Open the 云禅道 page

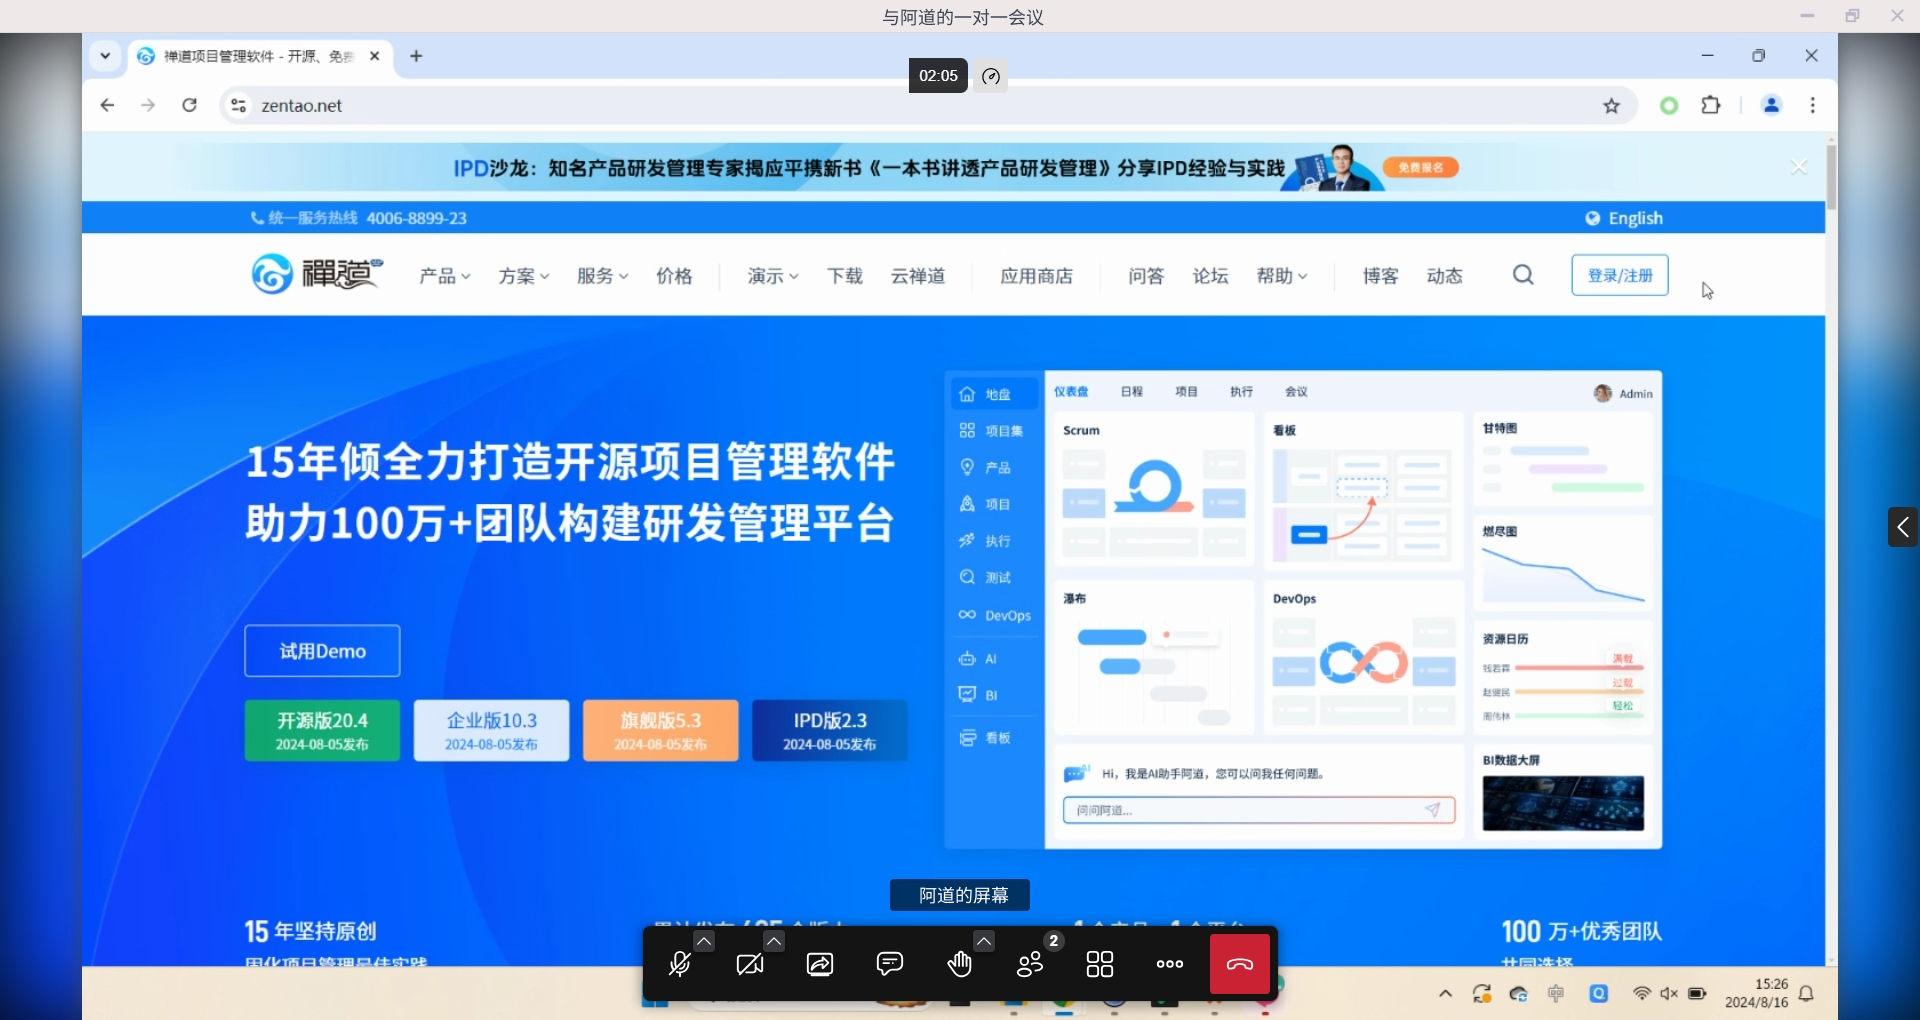(918, 276)
